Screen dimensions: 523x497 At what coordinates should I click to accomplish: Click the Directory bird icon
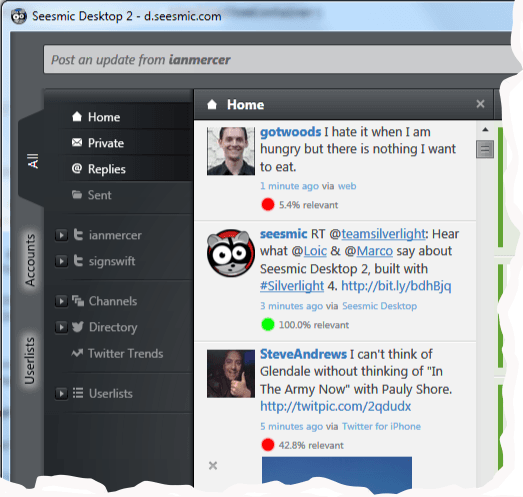pyautogui.click(x=78, y=327)
